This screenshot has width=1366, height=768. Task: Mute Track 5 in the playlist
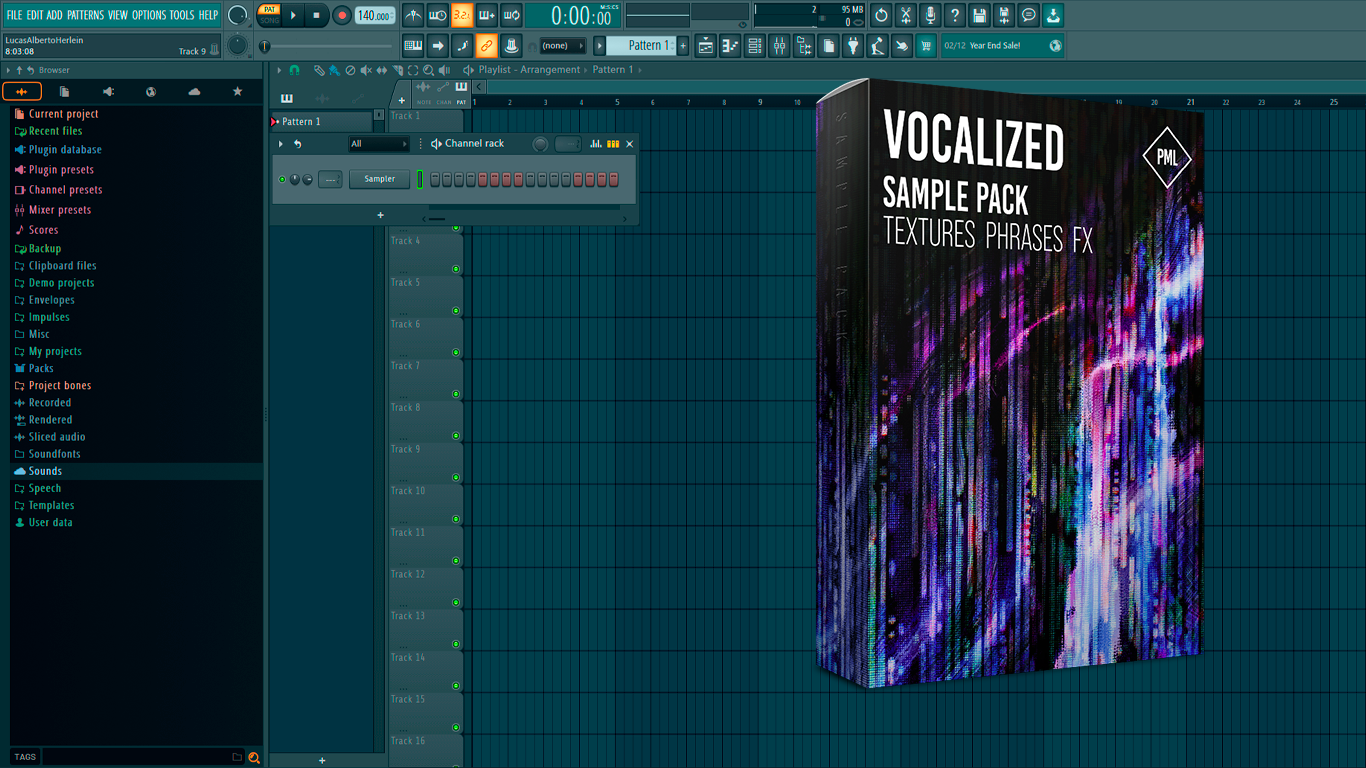click(x=456, y=311)
